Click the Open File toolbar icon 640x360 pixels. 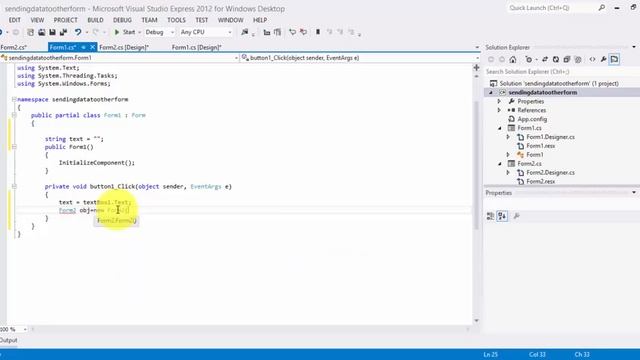42,32
